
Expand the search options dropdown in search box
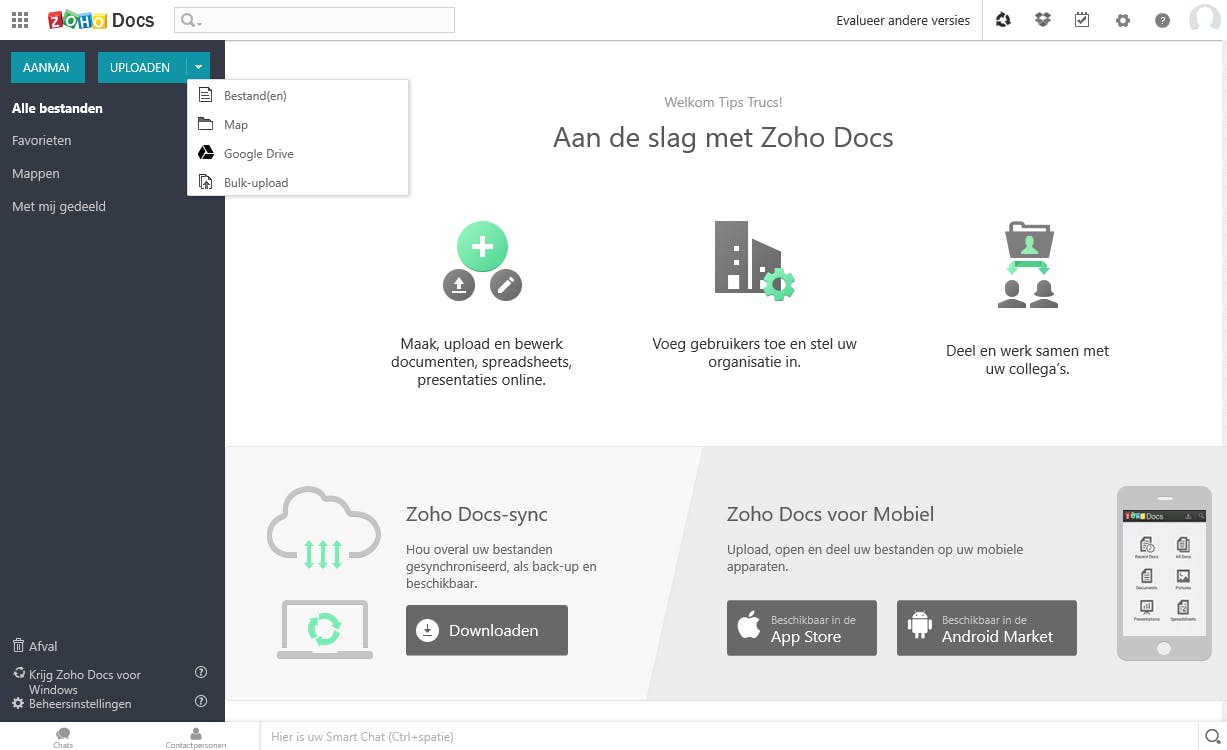click(199, 22)
